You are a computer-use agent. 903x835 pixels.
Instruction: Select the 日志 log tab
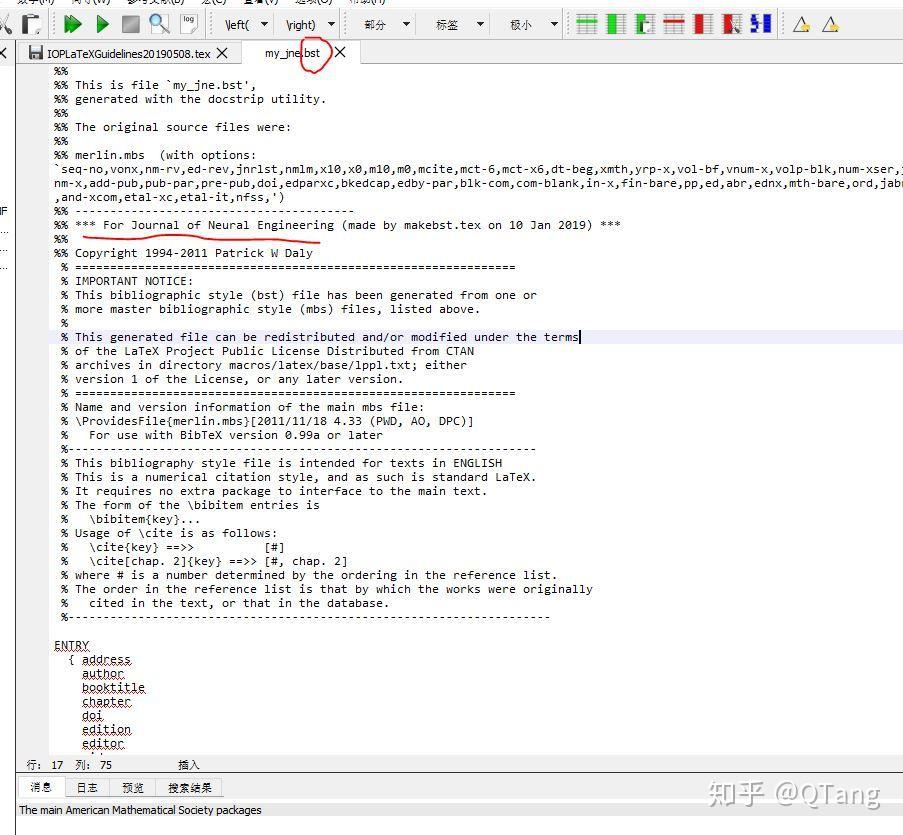pyautogui.click(x=87, y=787)
